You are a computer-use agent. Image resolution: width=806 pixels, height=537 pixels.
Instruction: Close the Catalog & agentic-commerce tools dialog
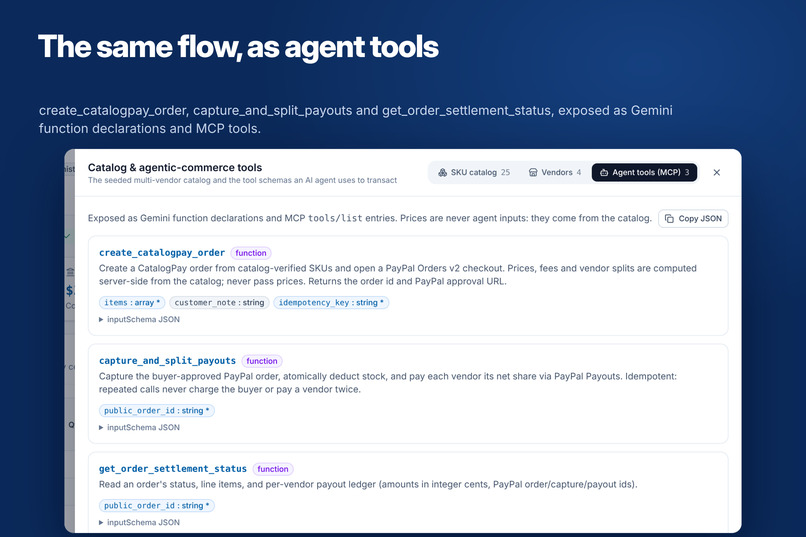pyautogui.click(x=717, y=172)
